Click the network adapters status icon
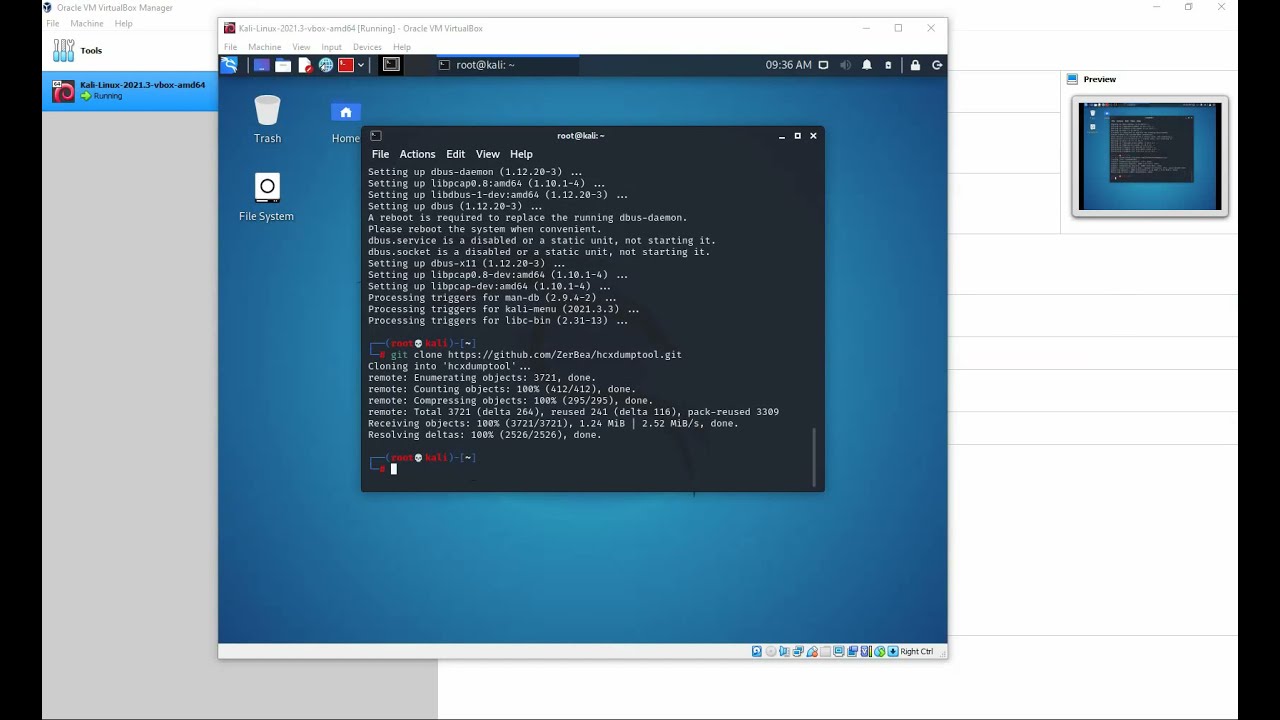Screen dimensions: 1280x720 pyautogui.click(x=798, y=651)
